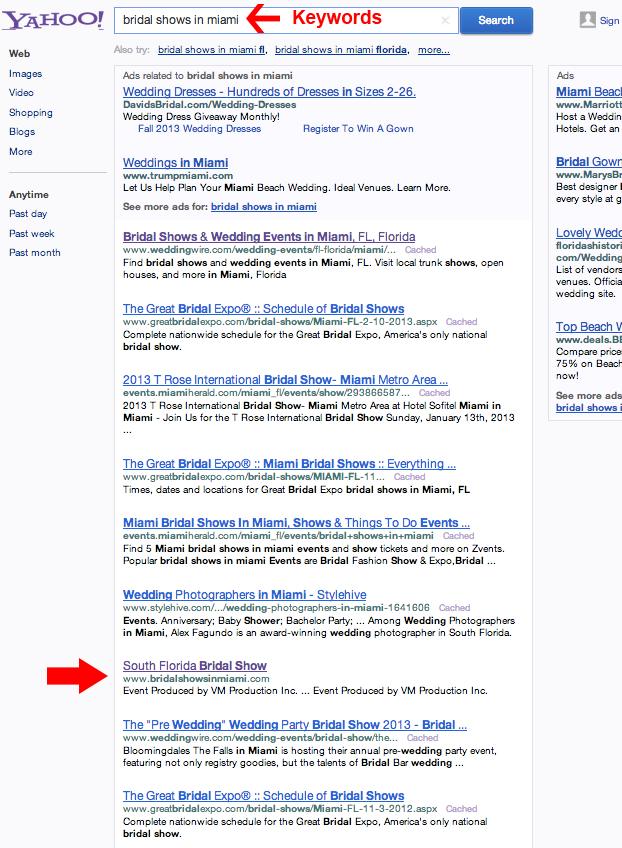The image size is (622, 848).
Task: Click the blue Search button
Action: (496, 21)
